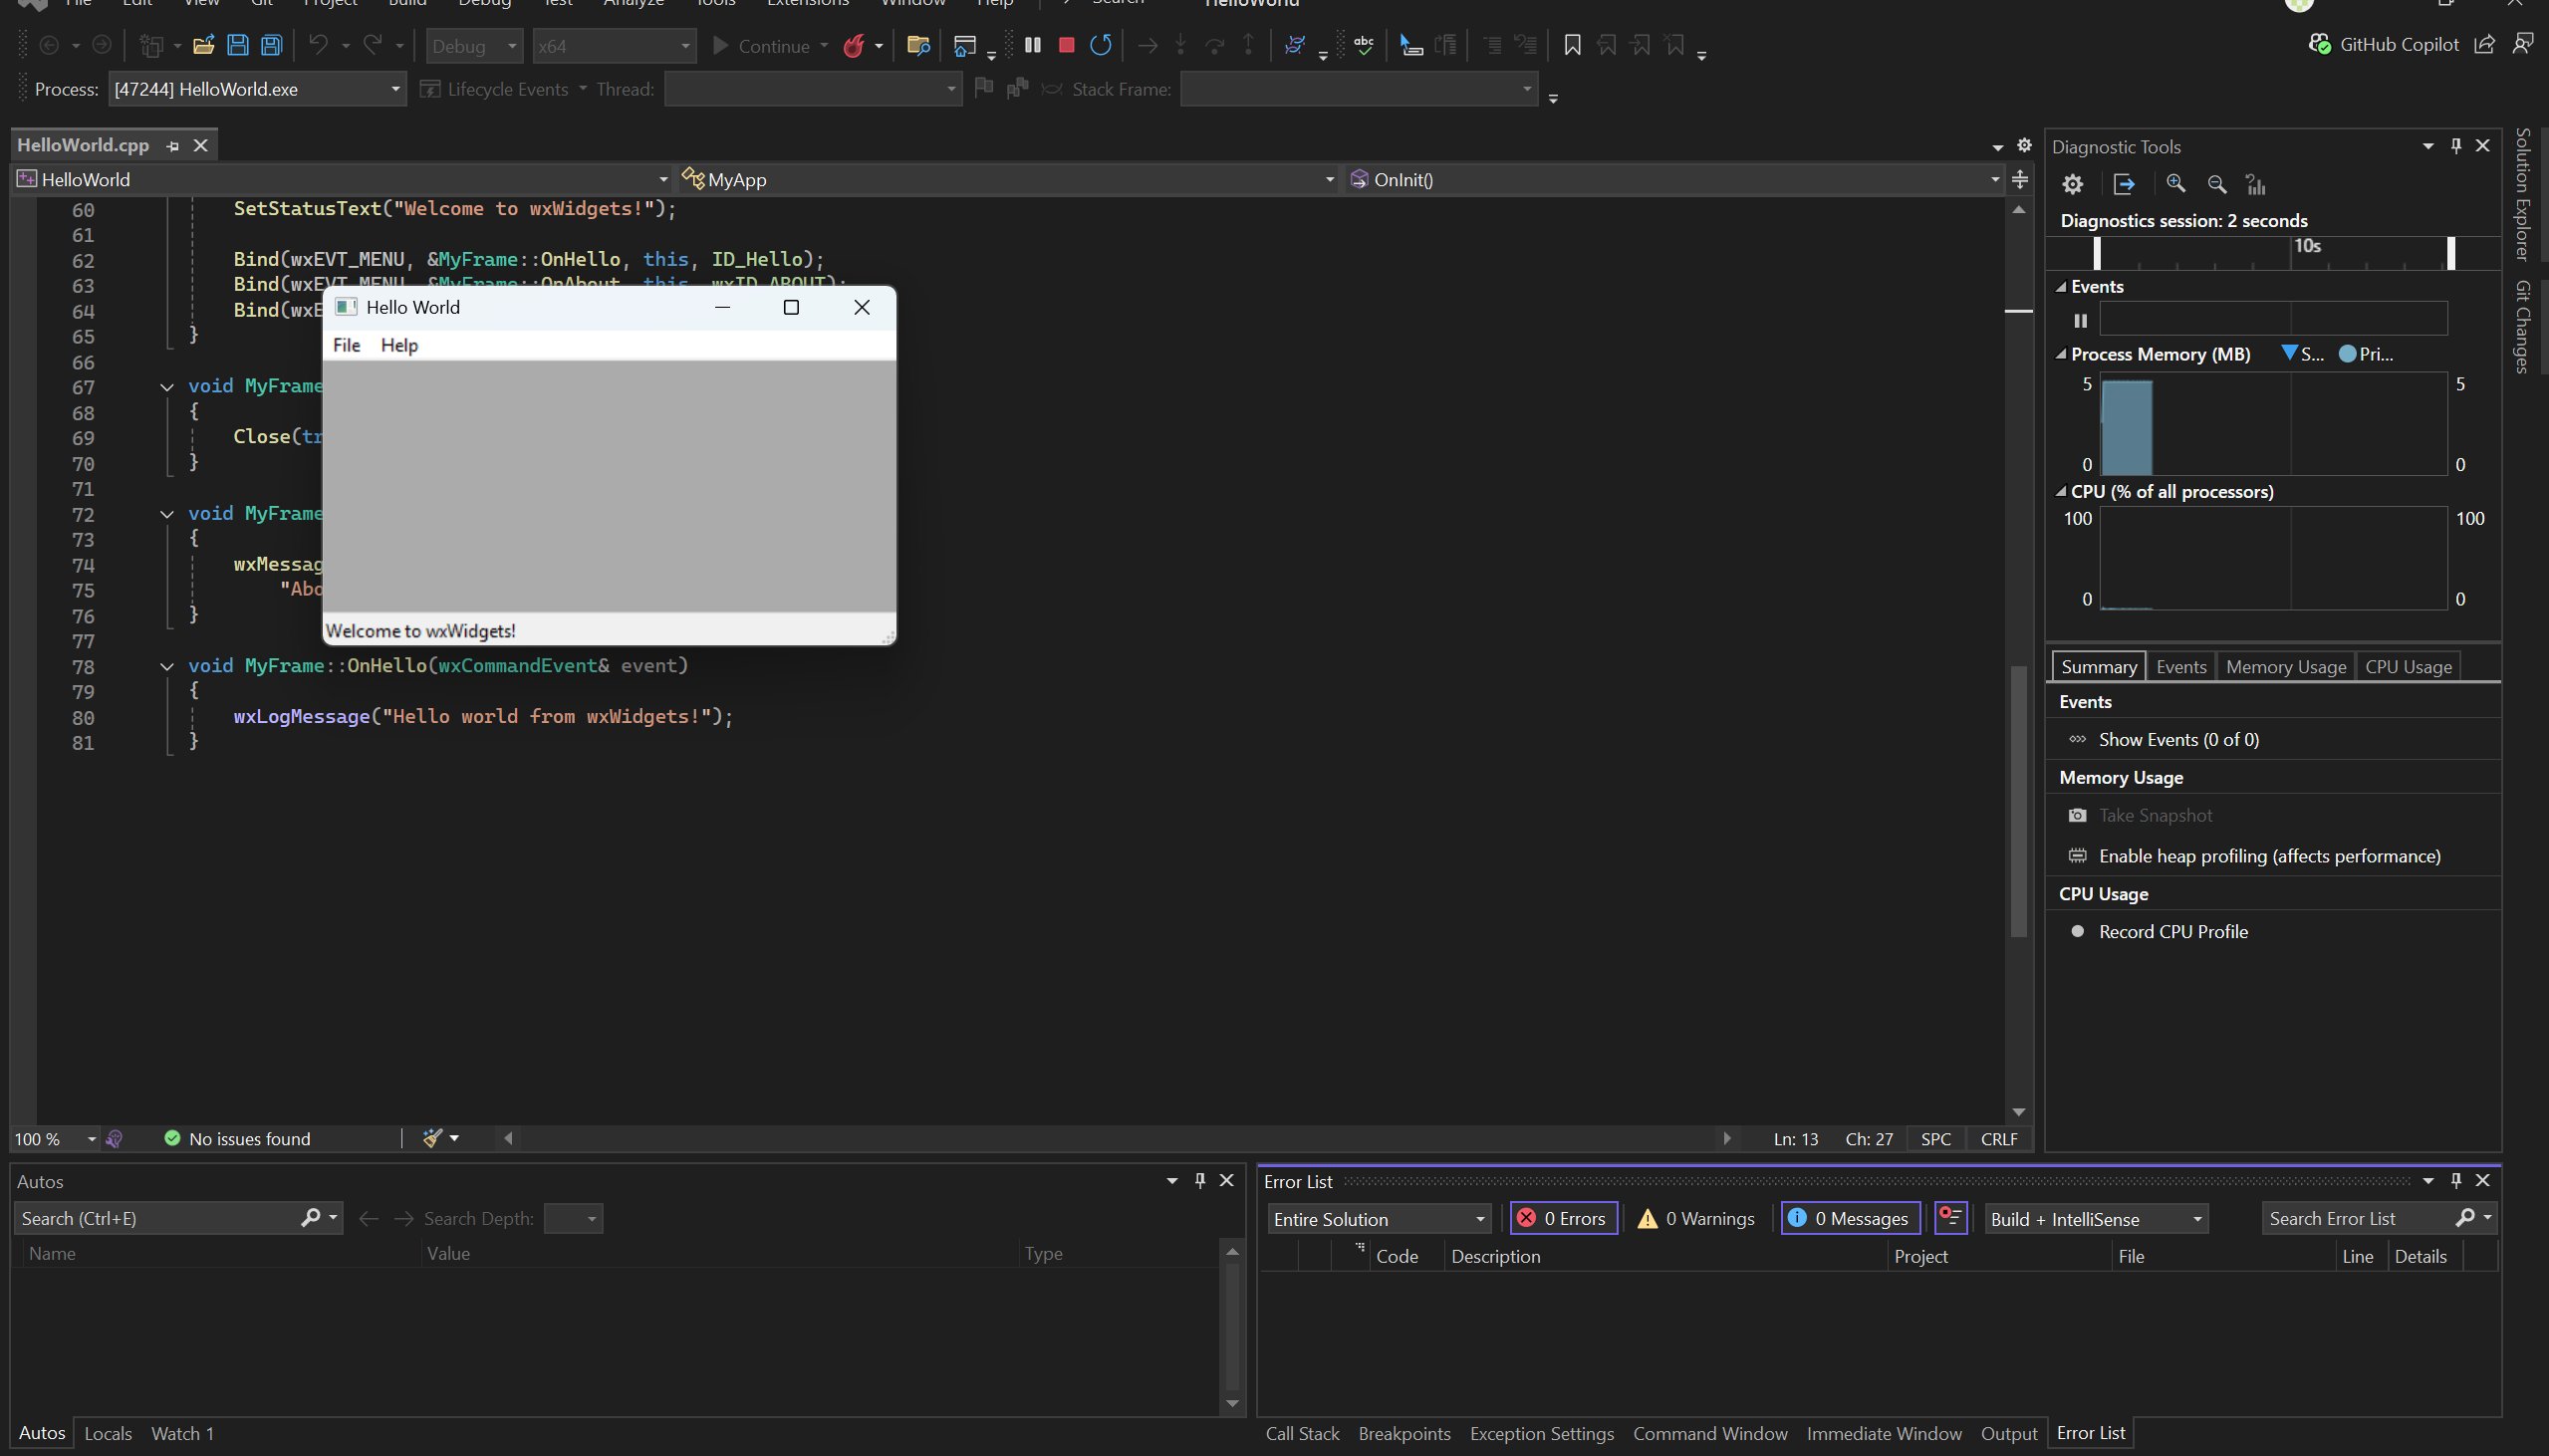Click Enable heap profiling link
The height and width of the screenshot is (1456, 2549).
[2269, 856]
